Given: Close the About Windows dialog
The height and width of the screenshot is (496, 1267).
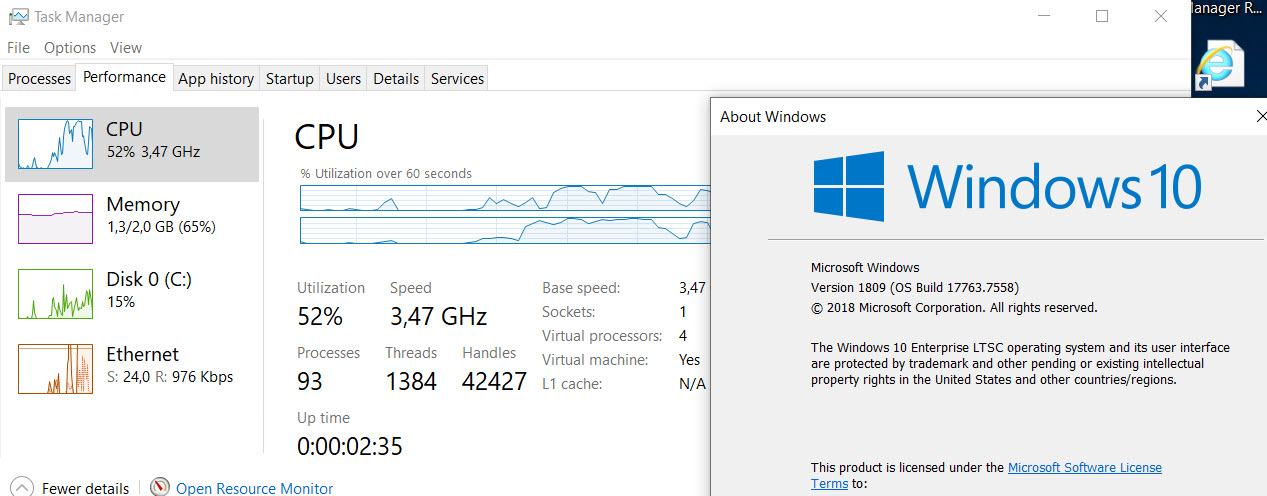Looking at the screenshot, I should pos(1260,116).
